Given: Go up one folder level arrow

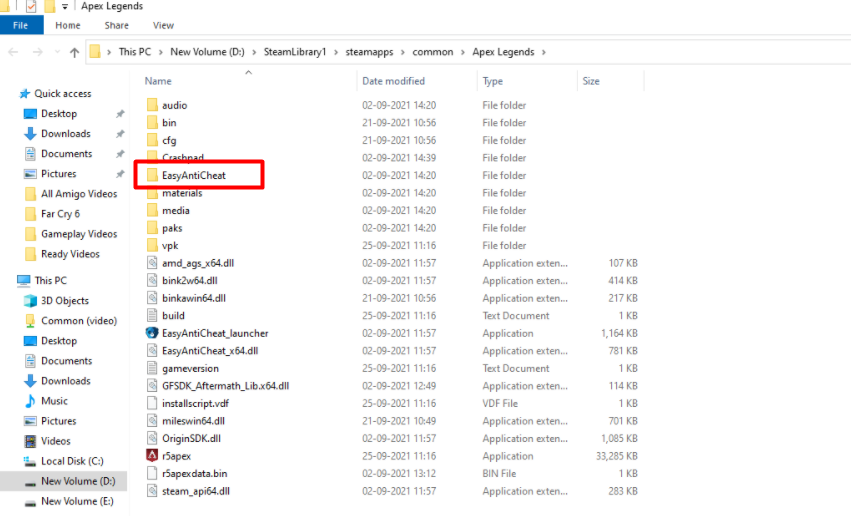Looking at the screenshot, I should point(74,52).
